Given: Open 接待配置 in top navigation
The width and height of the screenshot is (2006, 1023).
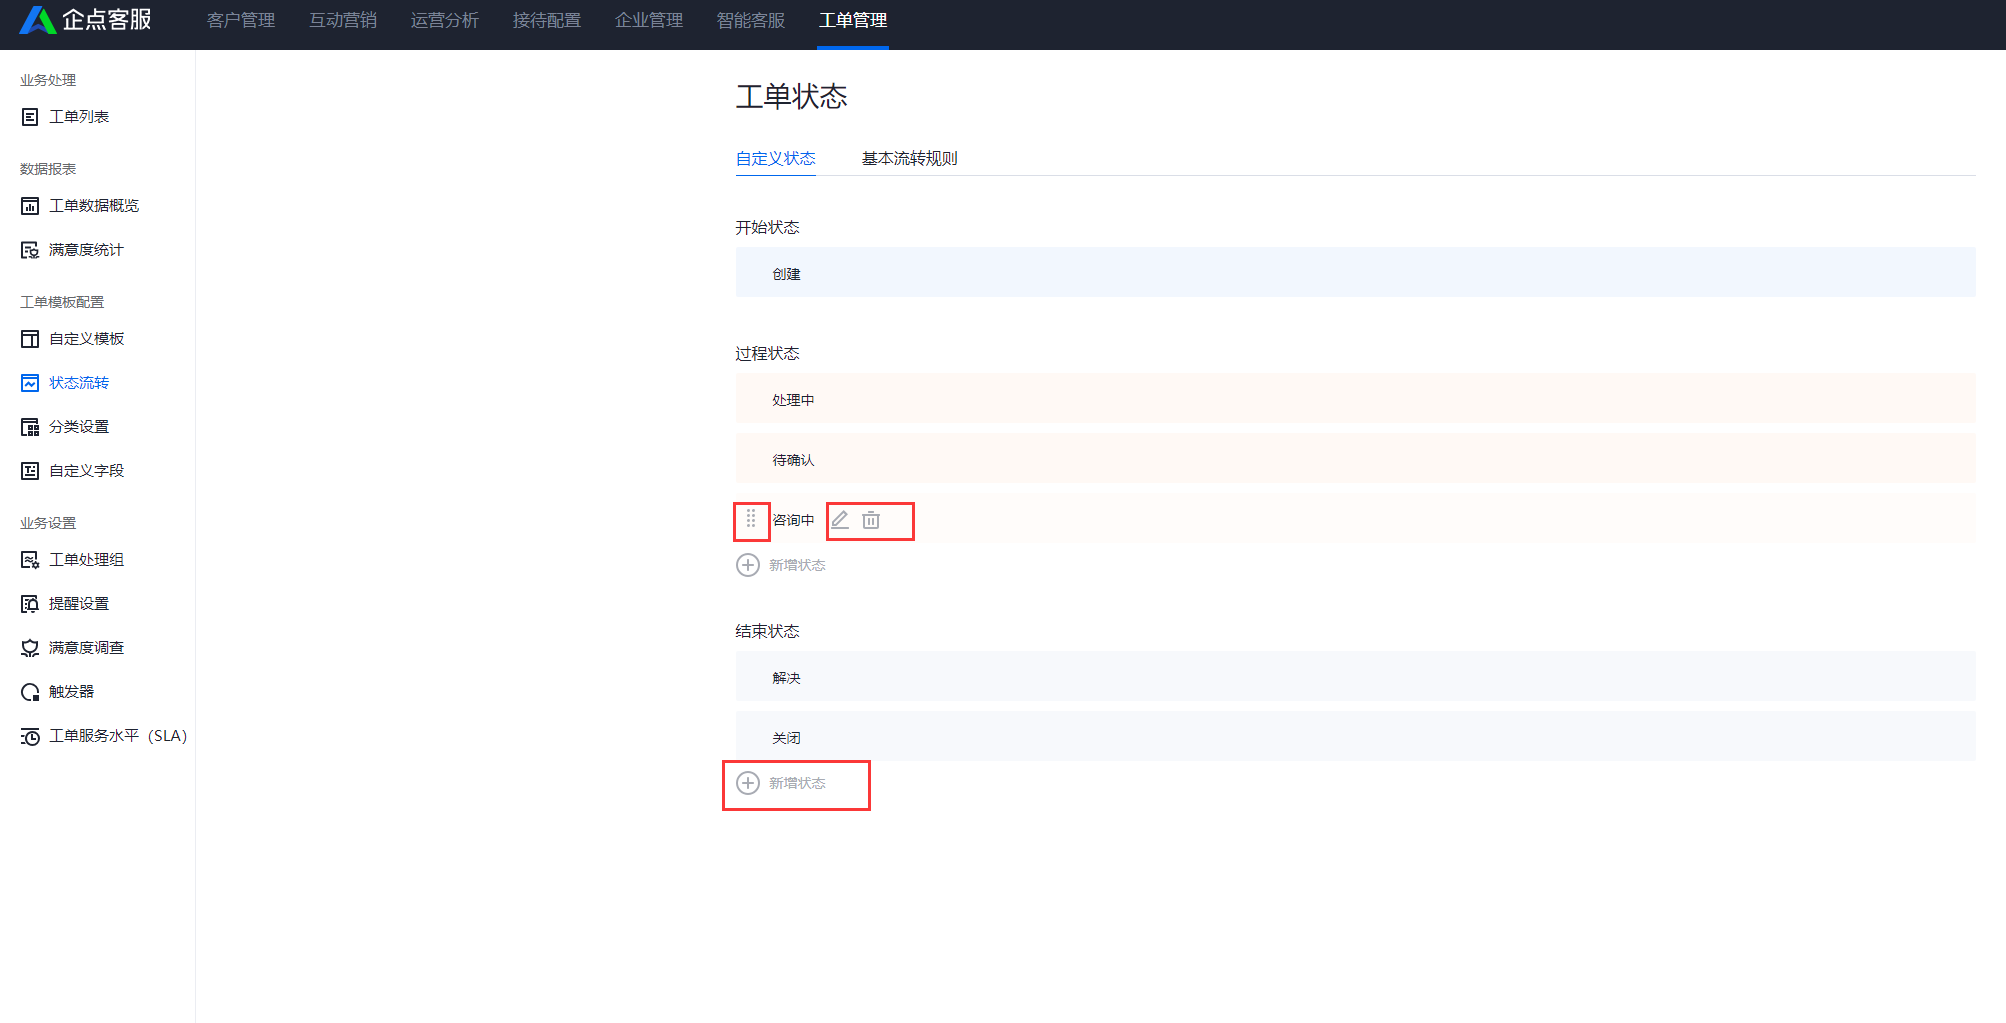Looking at the screenshot, I should [547, 20].
